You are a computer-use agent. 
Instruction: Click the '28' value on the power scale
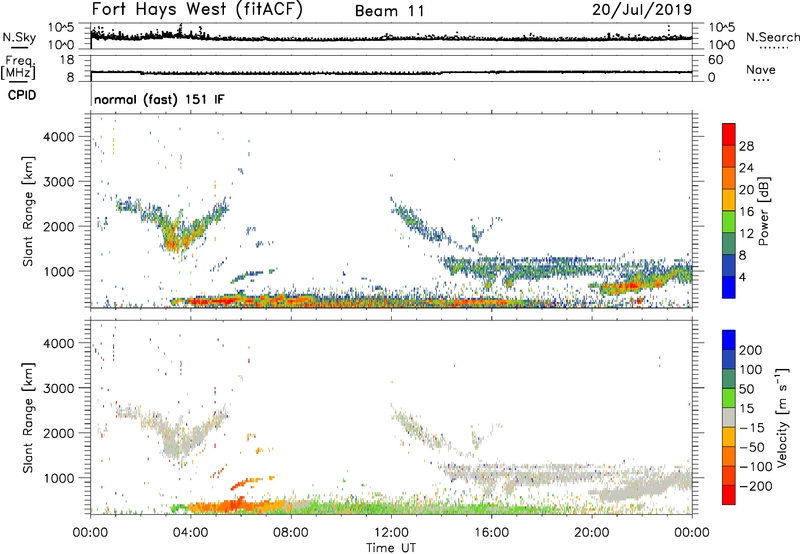pyautogui.click(x=746, y=146)
